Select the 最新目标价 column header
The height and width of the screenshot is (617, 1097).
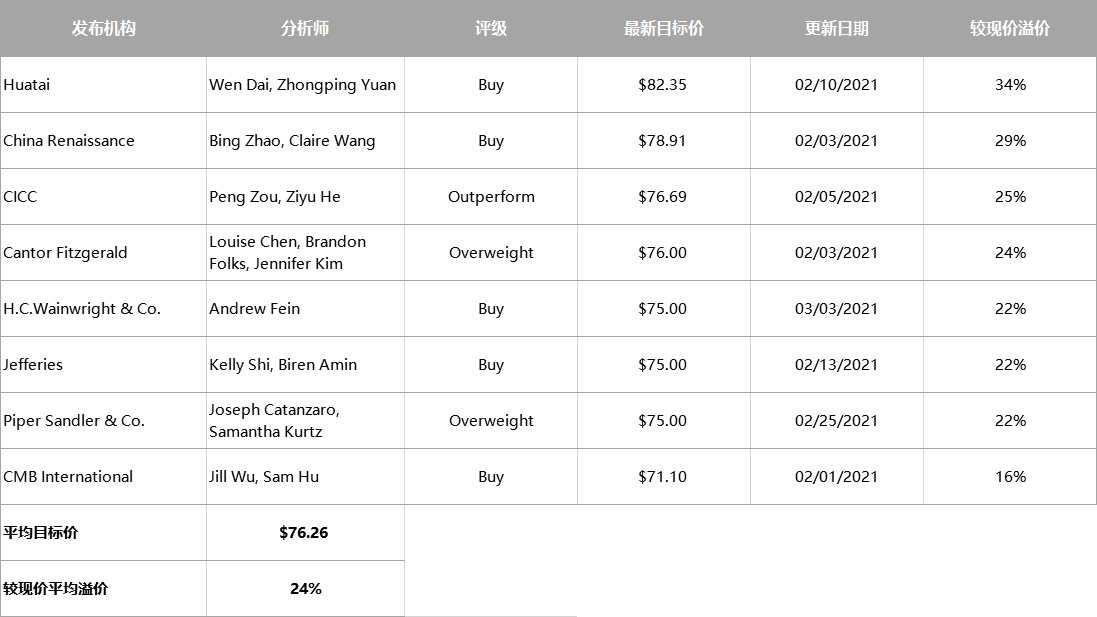(663, 28)
